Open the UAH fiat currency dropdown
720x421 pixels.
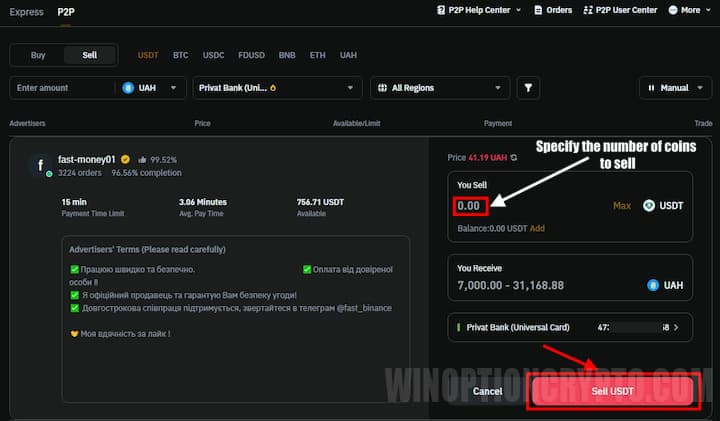(x=152, y=88)
